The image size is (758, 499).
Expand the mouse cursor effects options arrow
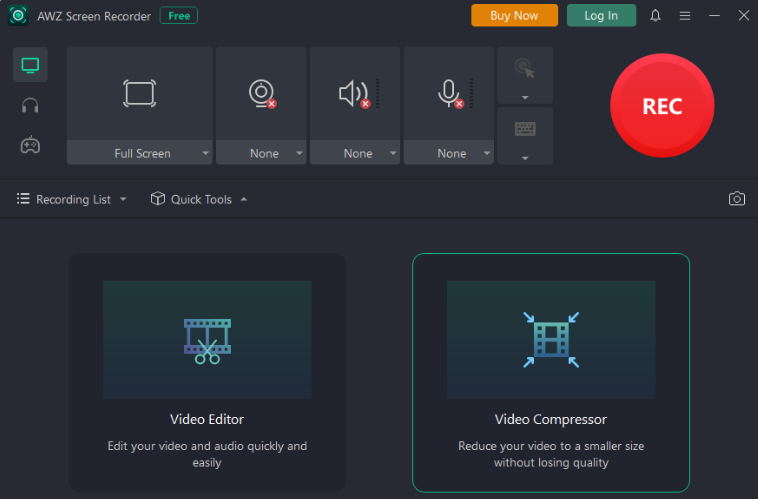(x=525, y=98)
